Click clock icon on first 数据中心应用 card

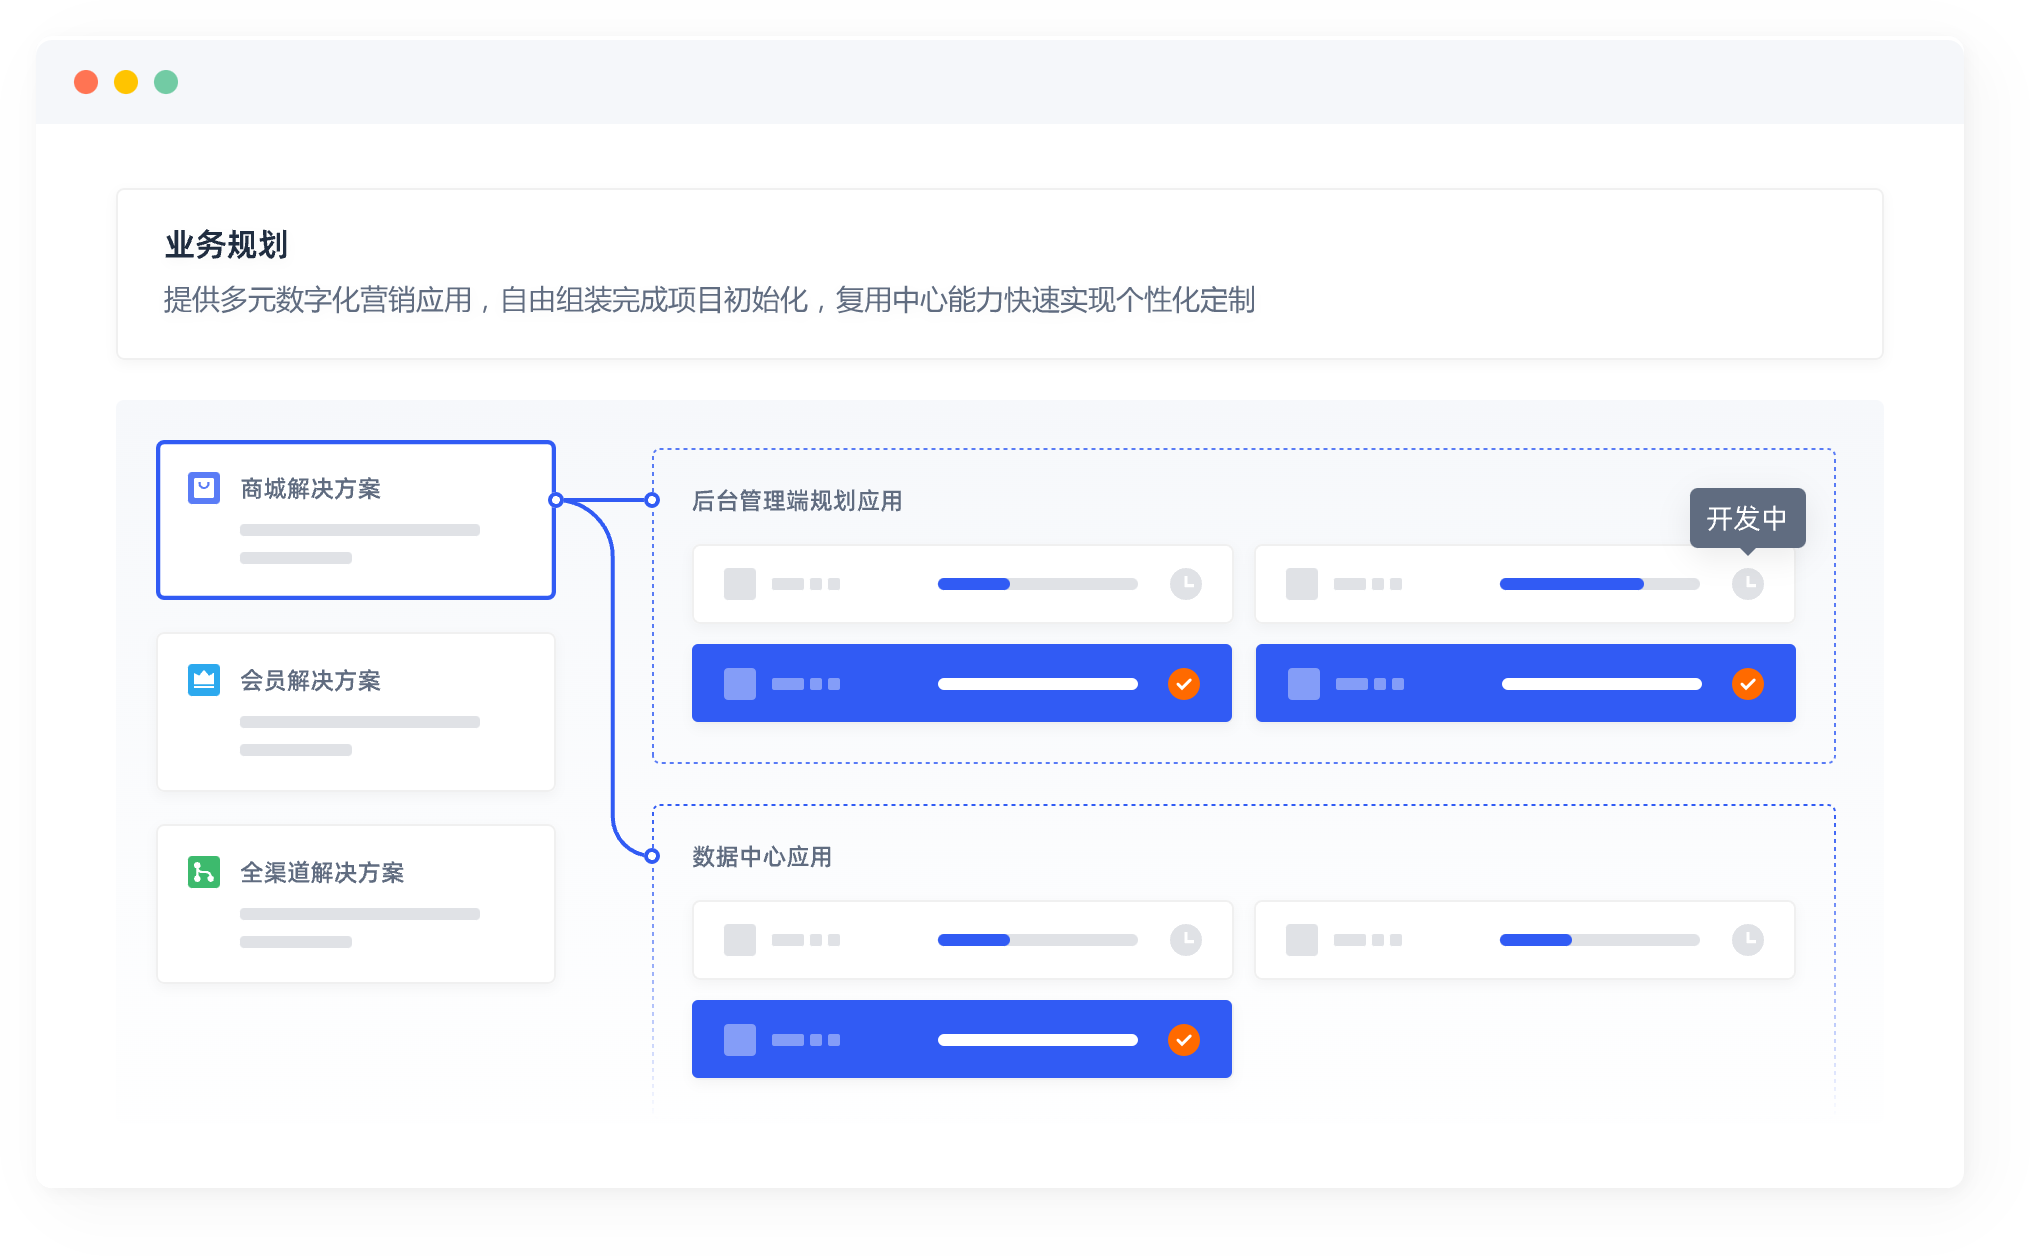[x=1185, y=940]
